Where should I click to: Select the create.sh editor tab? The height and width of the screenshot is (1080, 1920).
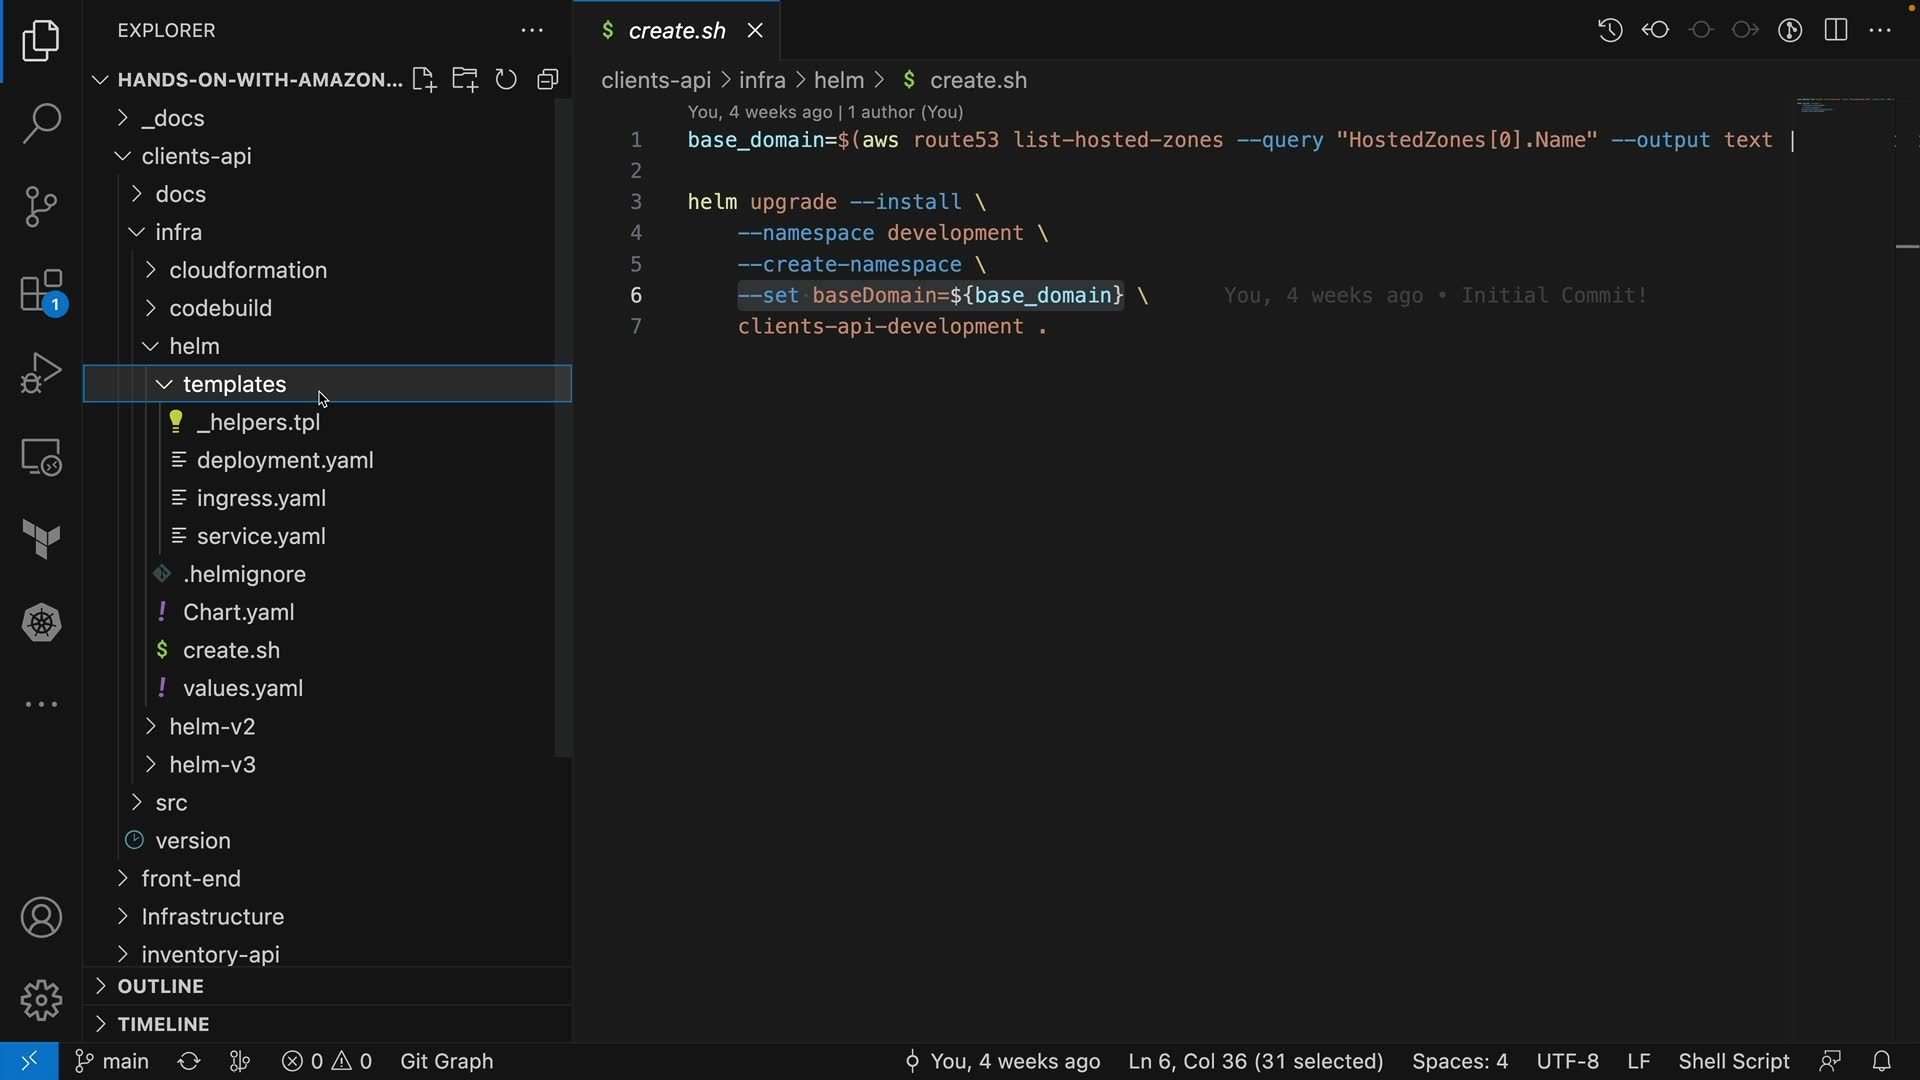(676, 31)
